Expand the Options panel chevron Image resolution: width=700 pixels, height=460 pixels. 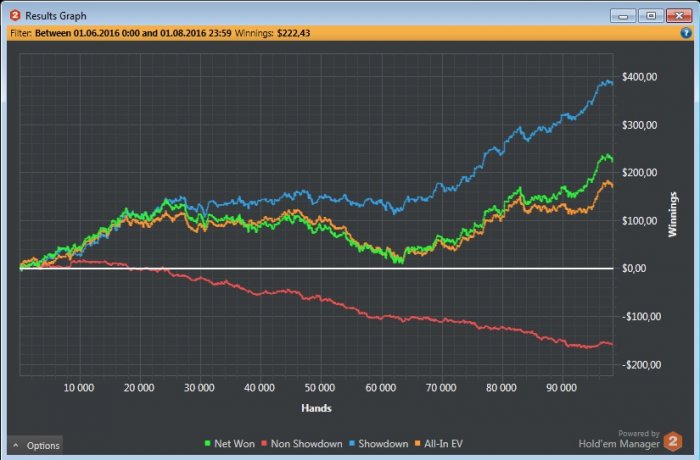(x=16, y=445)
